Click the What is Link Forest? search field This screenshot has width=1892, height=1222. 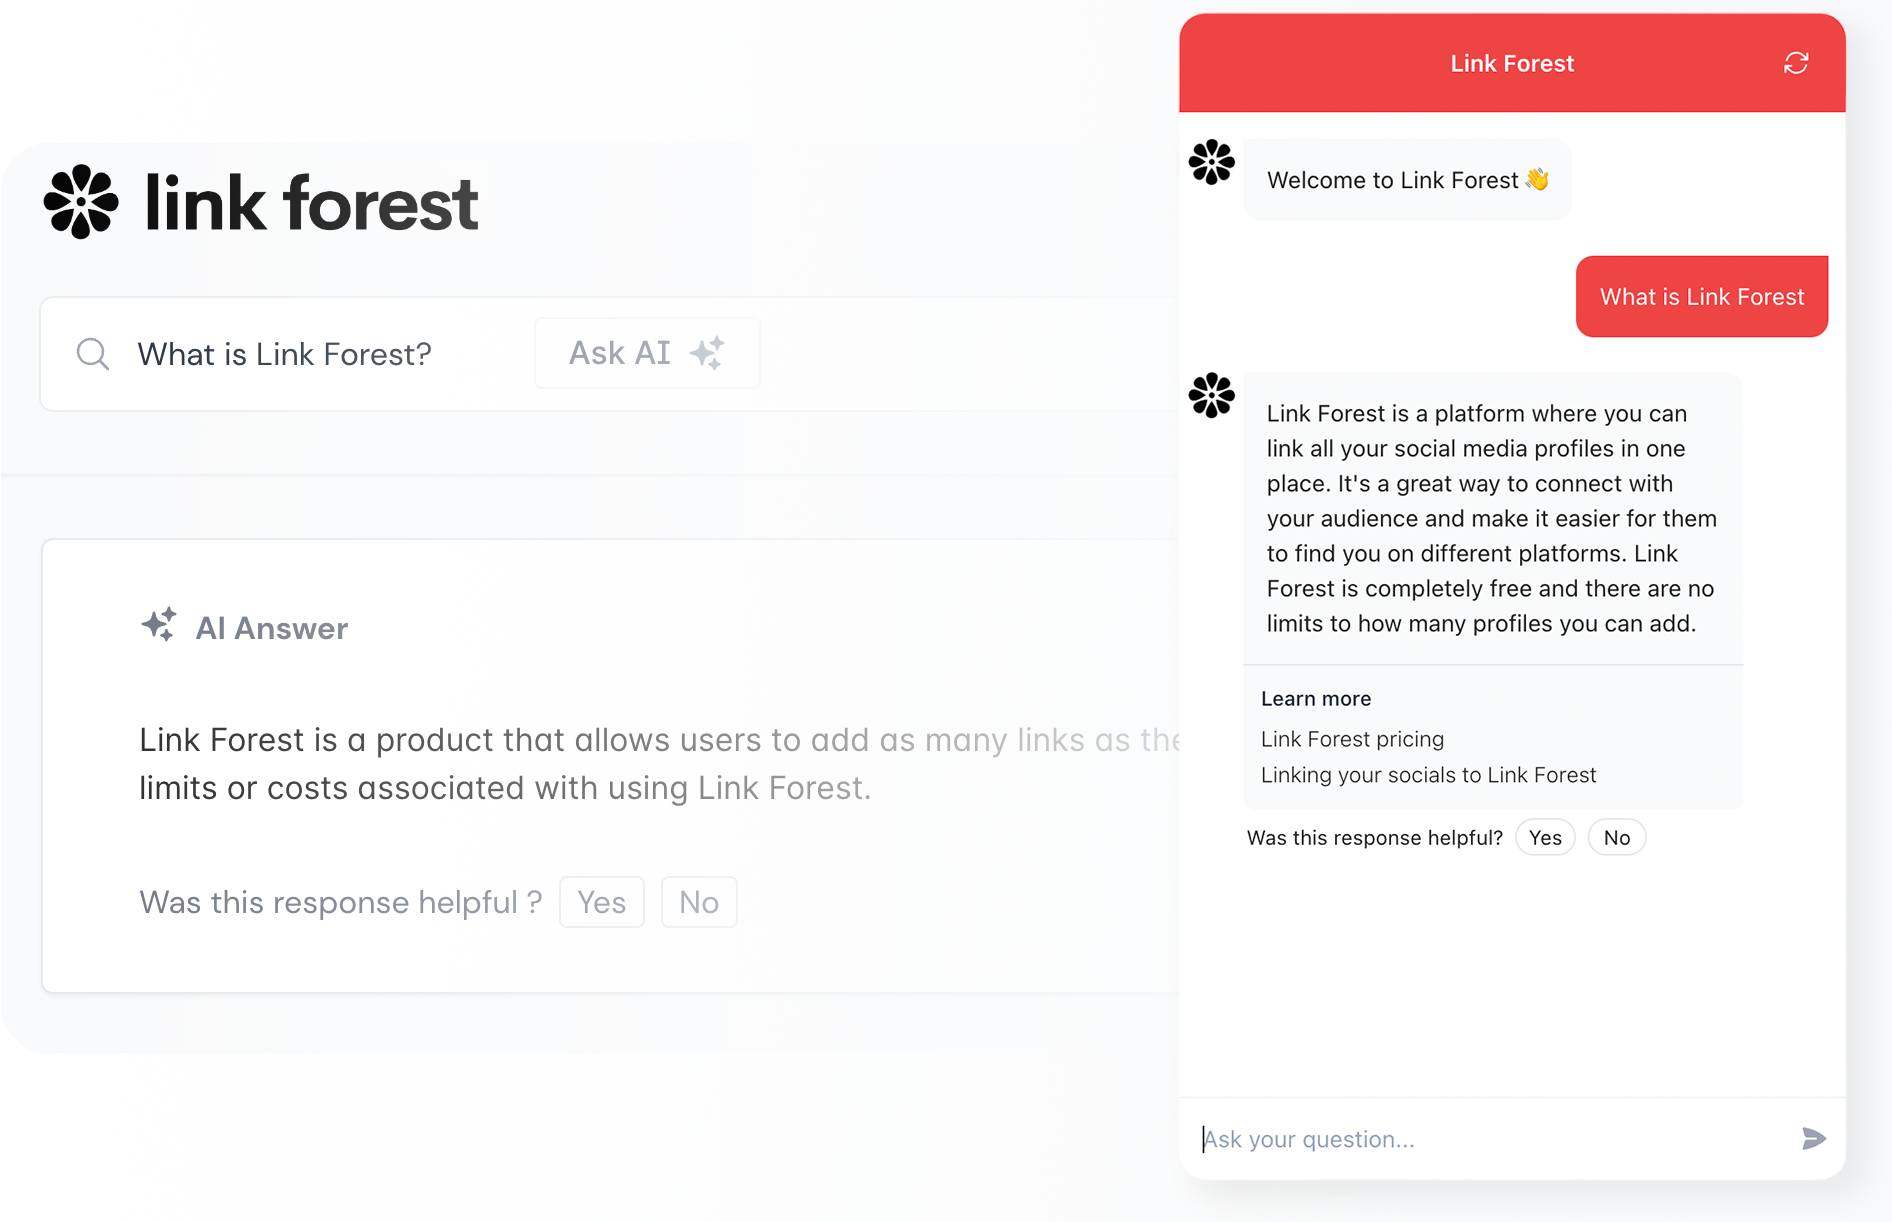(x=285, y=354)
